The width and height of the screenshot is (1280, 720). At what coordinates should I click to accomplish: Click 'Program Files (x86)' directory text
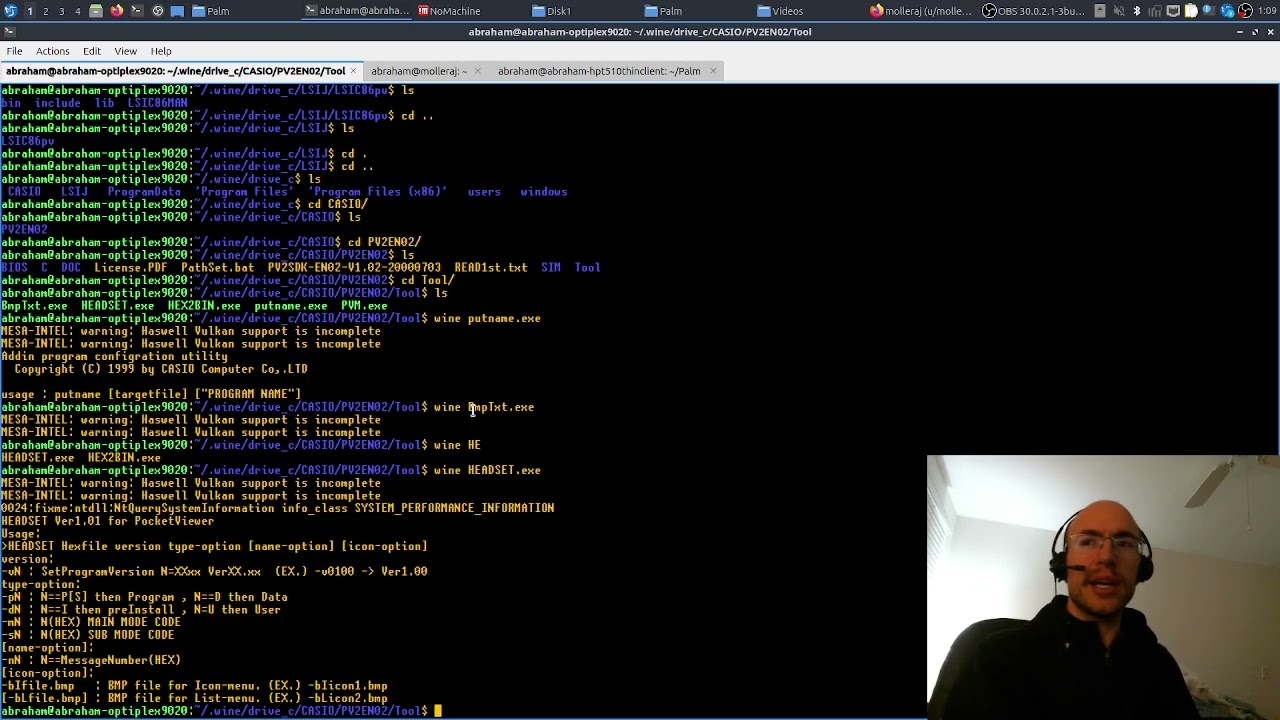pos(377,192)
